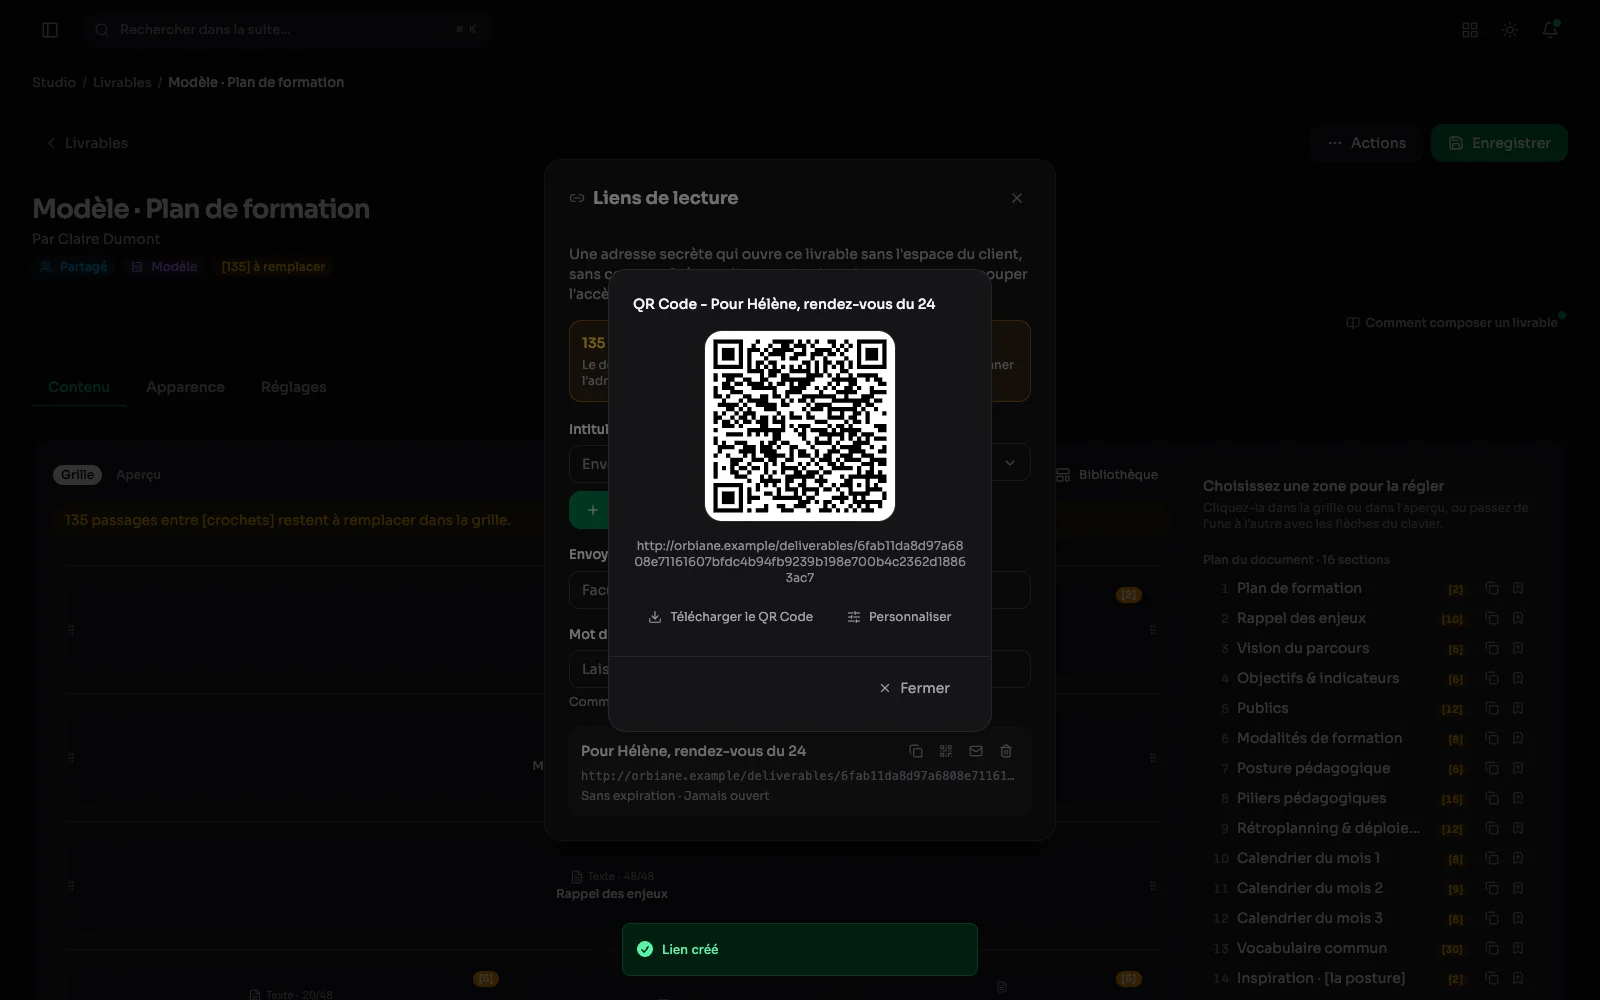Screen dimensions: 1600x1000
Task: Bookmark the Objectifs & indicateurs section
Action: [x=1518, y=678]
